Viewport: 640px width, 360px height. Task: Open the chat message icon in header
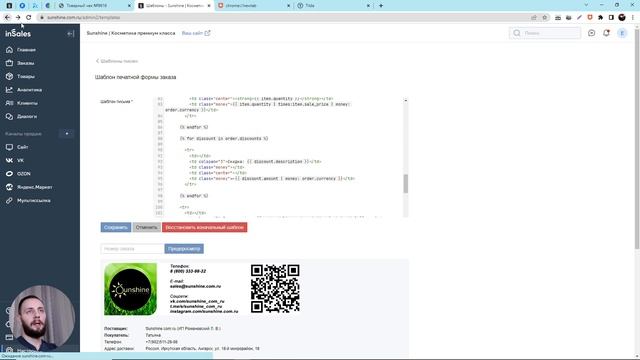591,33
